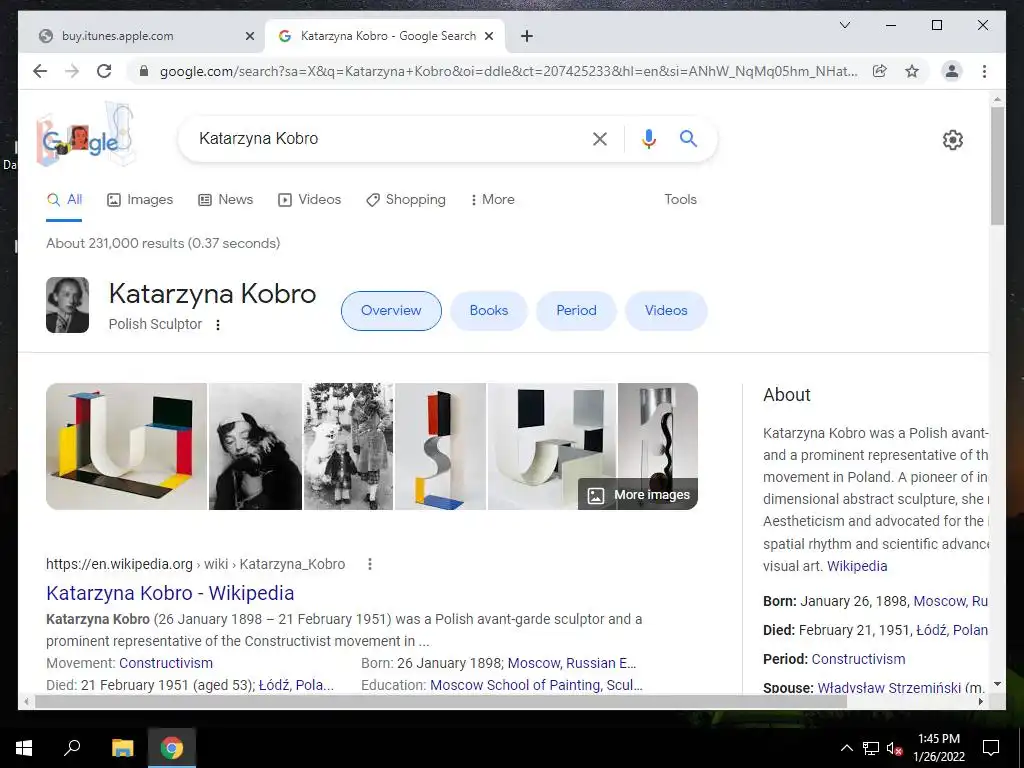
Task: Open Łódź link in Died row of About
Action: point(952,630)
